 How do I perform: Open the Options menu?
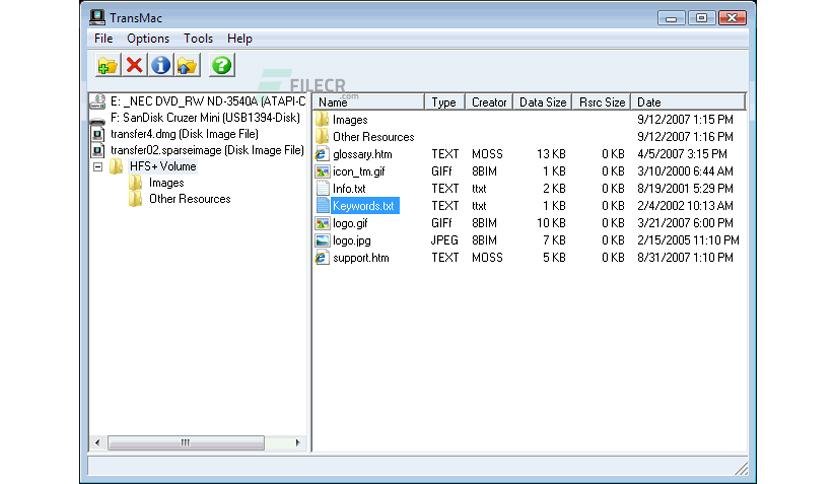pos(148,38)
